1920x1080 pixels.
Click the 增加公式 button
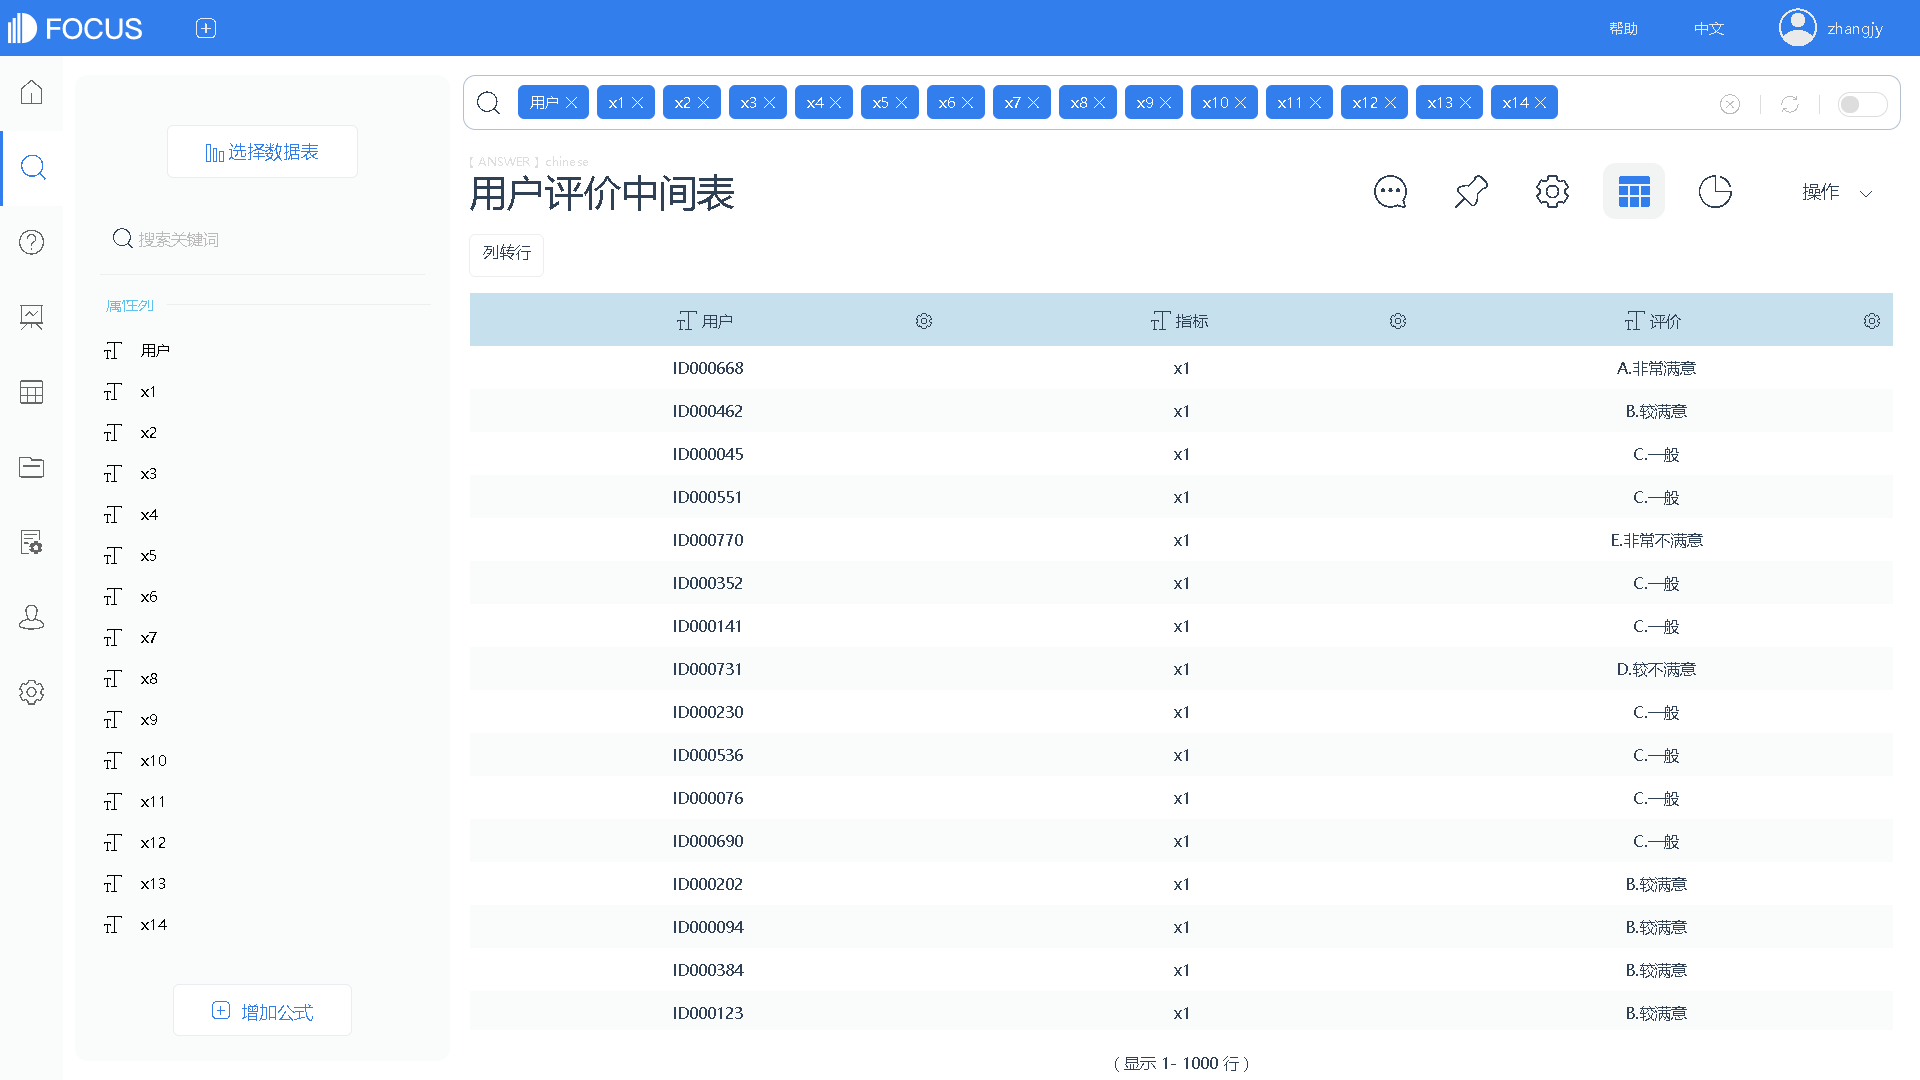262,1011
